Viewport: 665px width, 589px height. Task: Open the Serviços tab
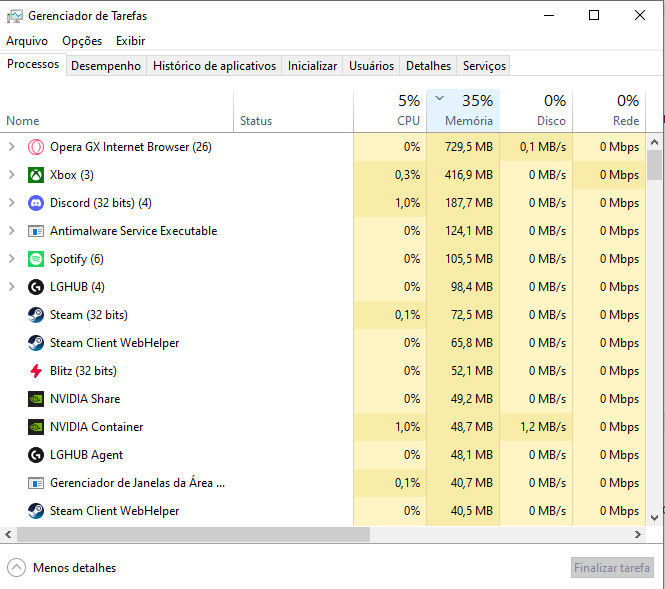click(484, 66)
